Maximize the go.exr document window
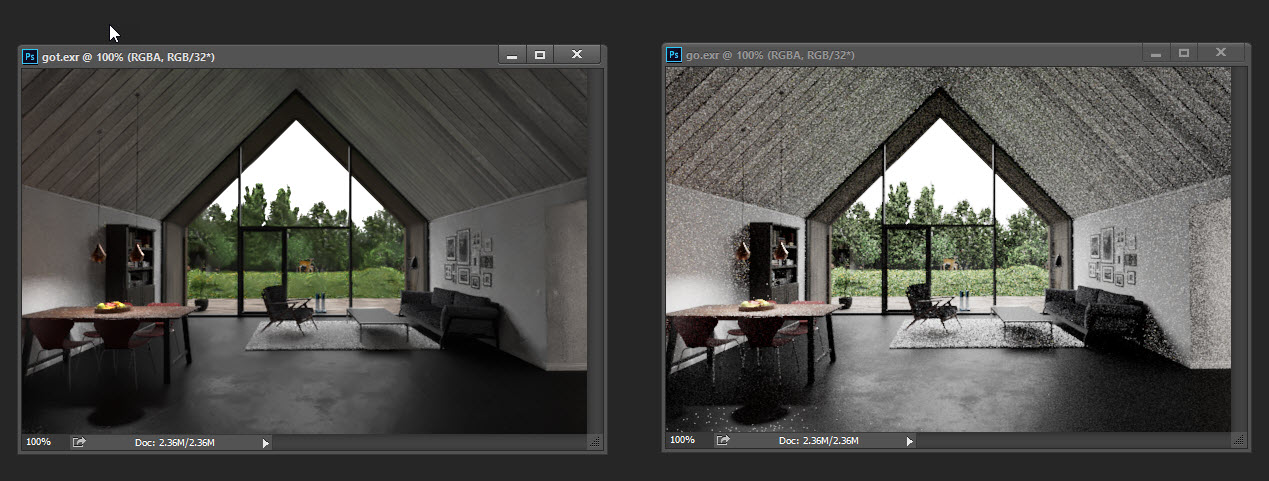The image size is (1269, 481). [1184, 53]
